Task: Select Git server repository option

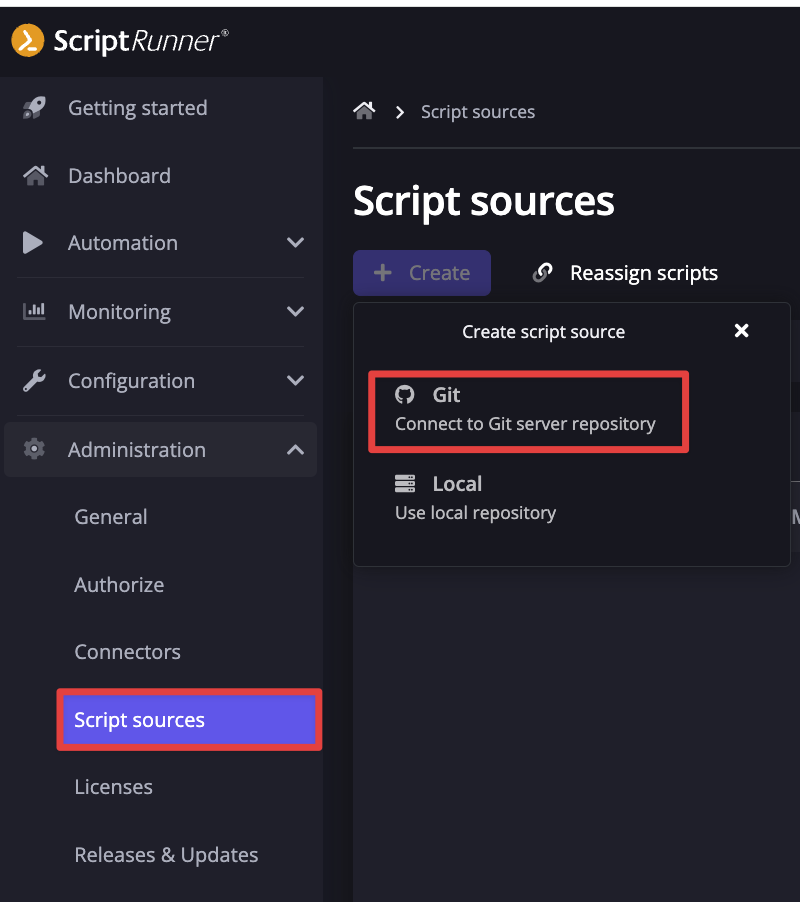Action: tap(527, 410)
